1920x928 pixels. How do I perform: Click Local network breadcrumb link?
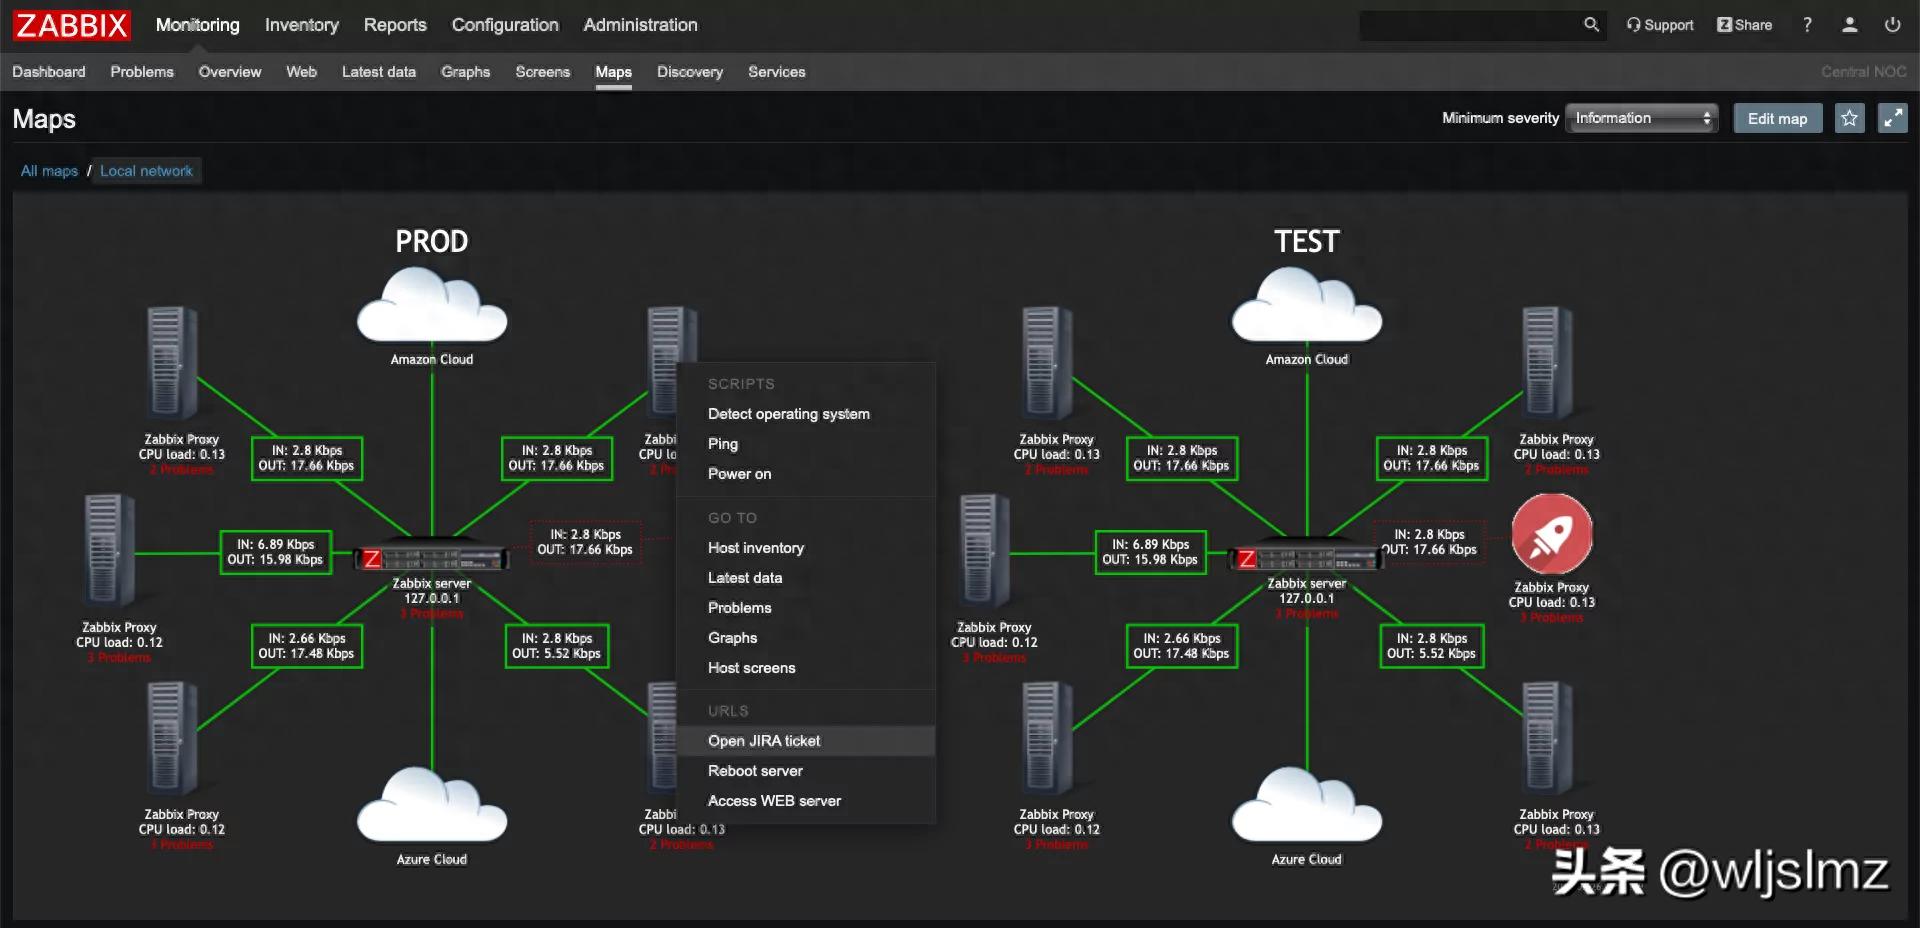click(x=146, y=171)
